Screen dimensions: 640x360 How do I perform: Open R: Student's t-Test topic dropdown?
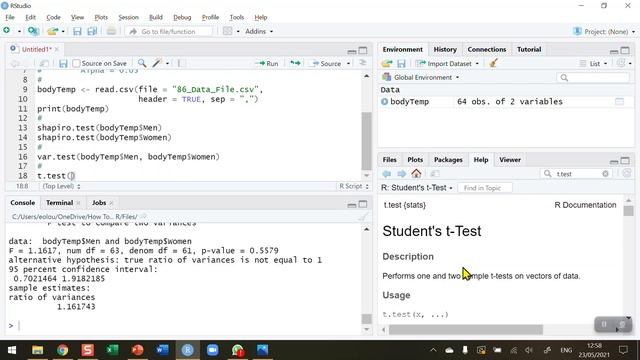pos(417,188)
